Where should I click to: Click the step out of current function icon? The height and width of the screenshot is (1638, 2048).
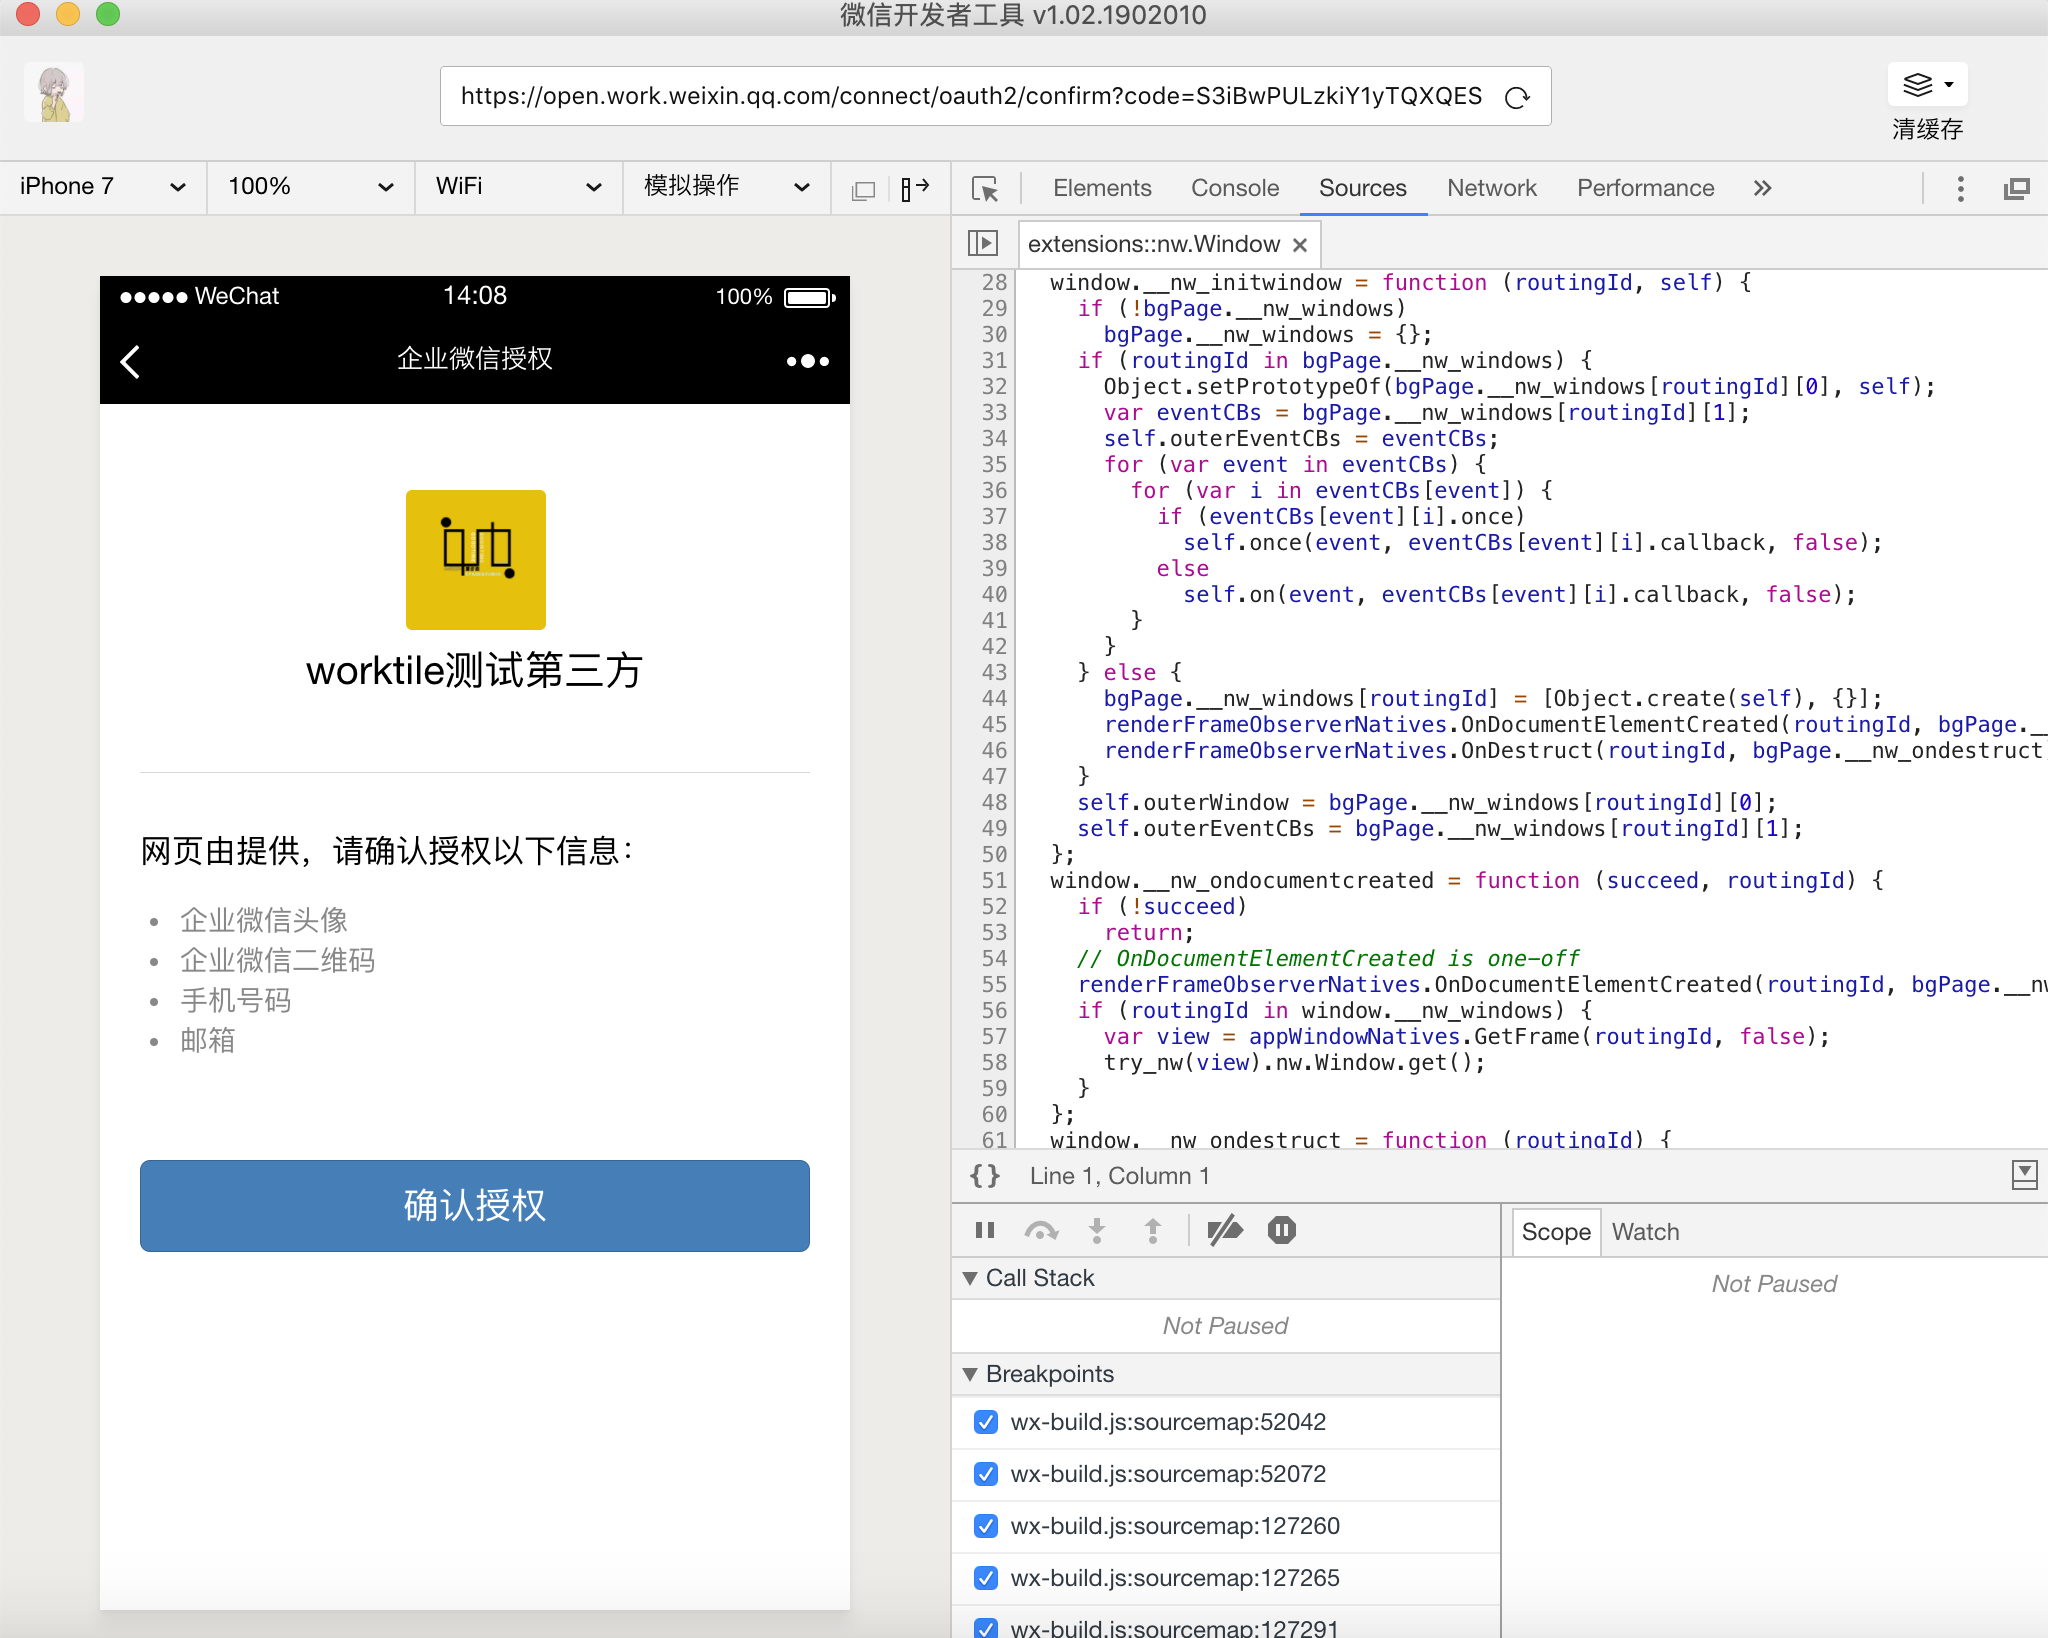pos(1159,1232)
